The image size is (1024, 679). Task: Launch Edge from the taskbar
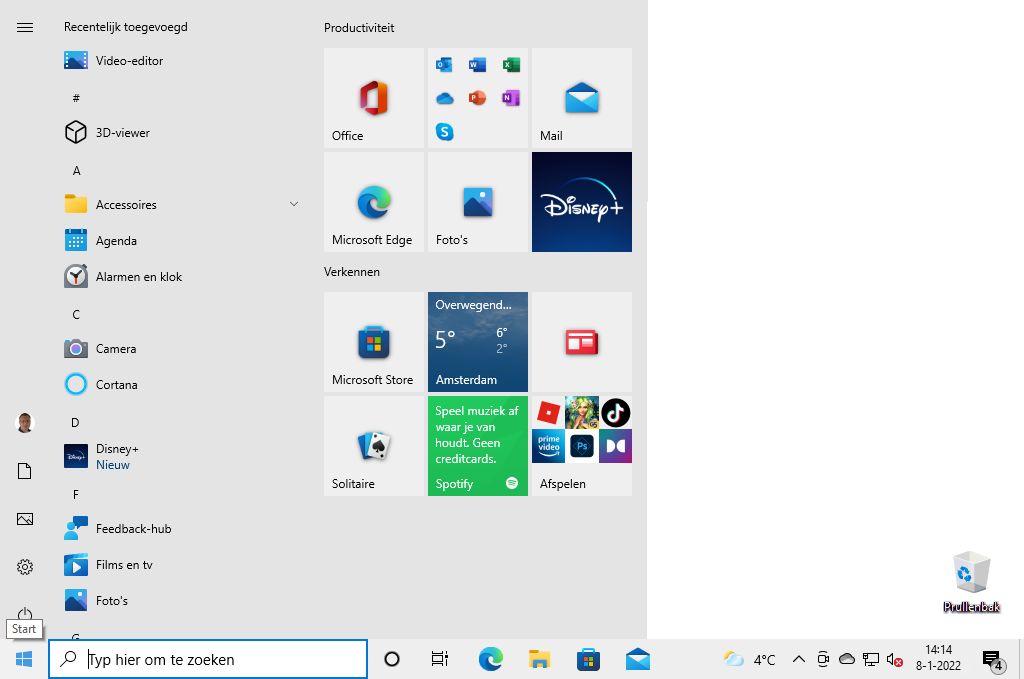(x=490, y=659)
